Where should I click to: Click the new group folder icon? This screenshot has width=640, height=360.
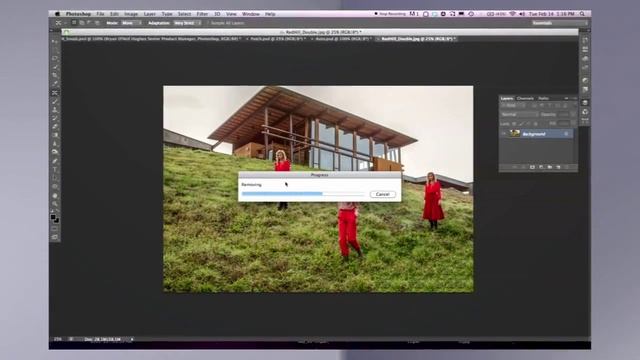(549, 167)
